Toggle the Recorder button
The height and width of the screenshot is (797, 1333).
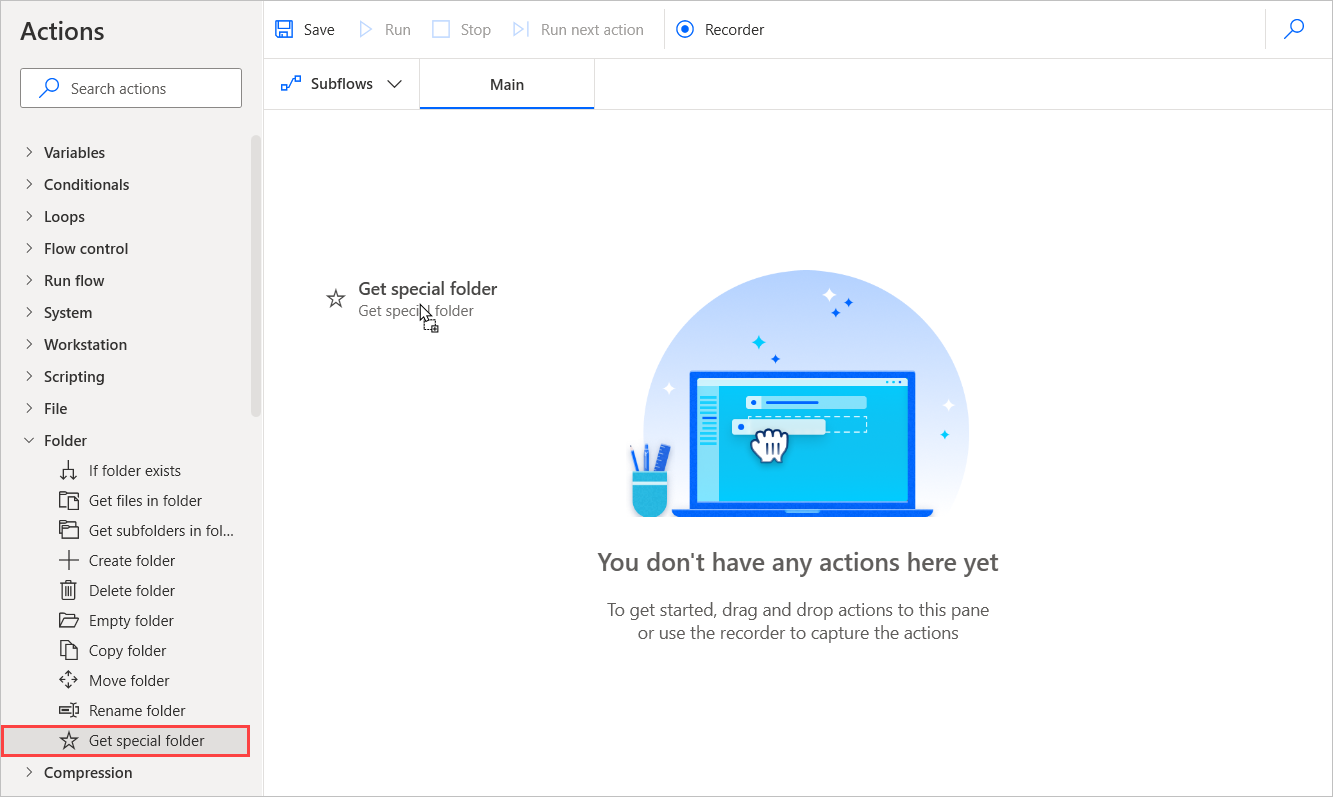pyautogui.click(x=720, y=29)
